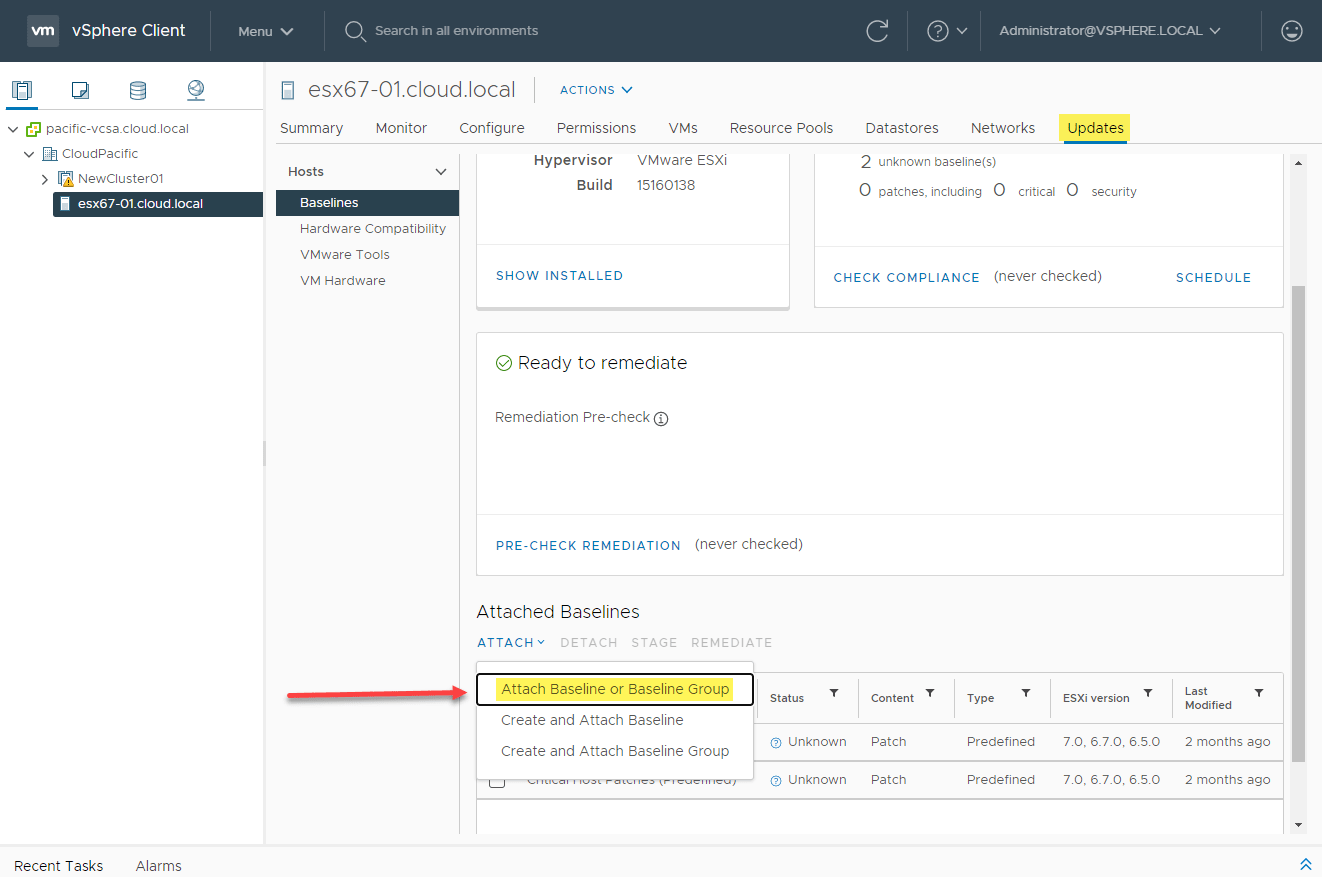
Task: Select Baselines in the Hosts menu
Action: coord(368,203)
